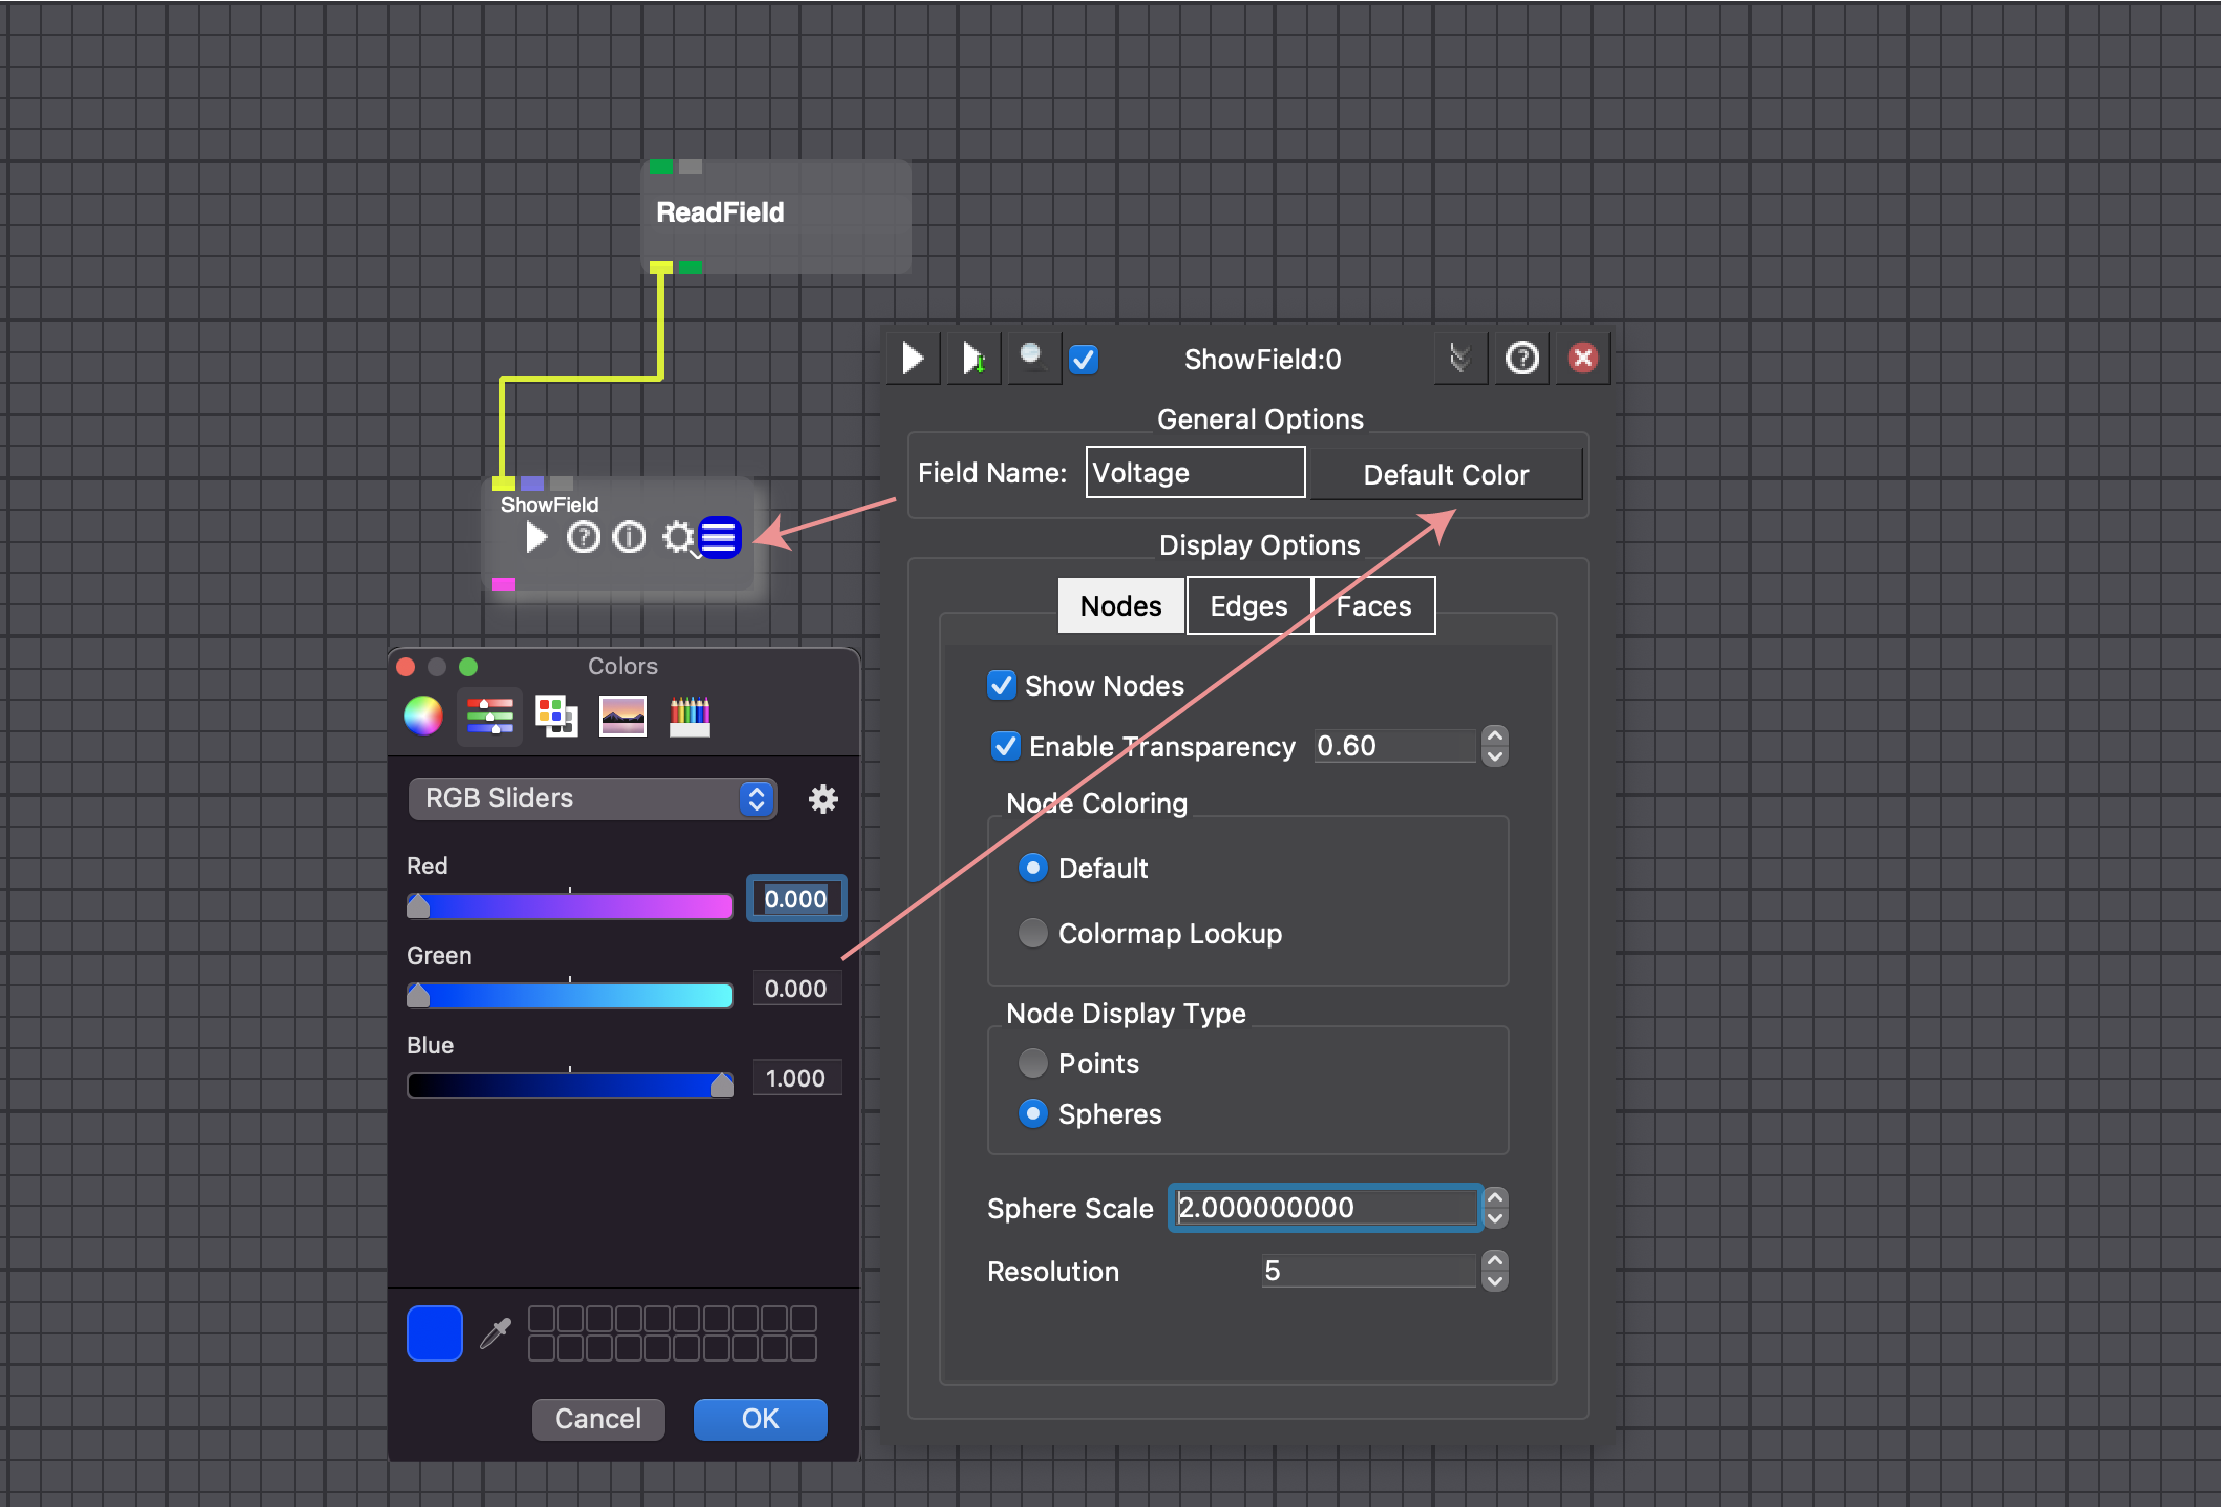Select Points node display type

tap(1033, 1063)
